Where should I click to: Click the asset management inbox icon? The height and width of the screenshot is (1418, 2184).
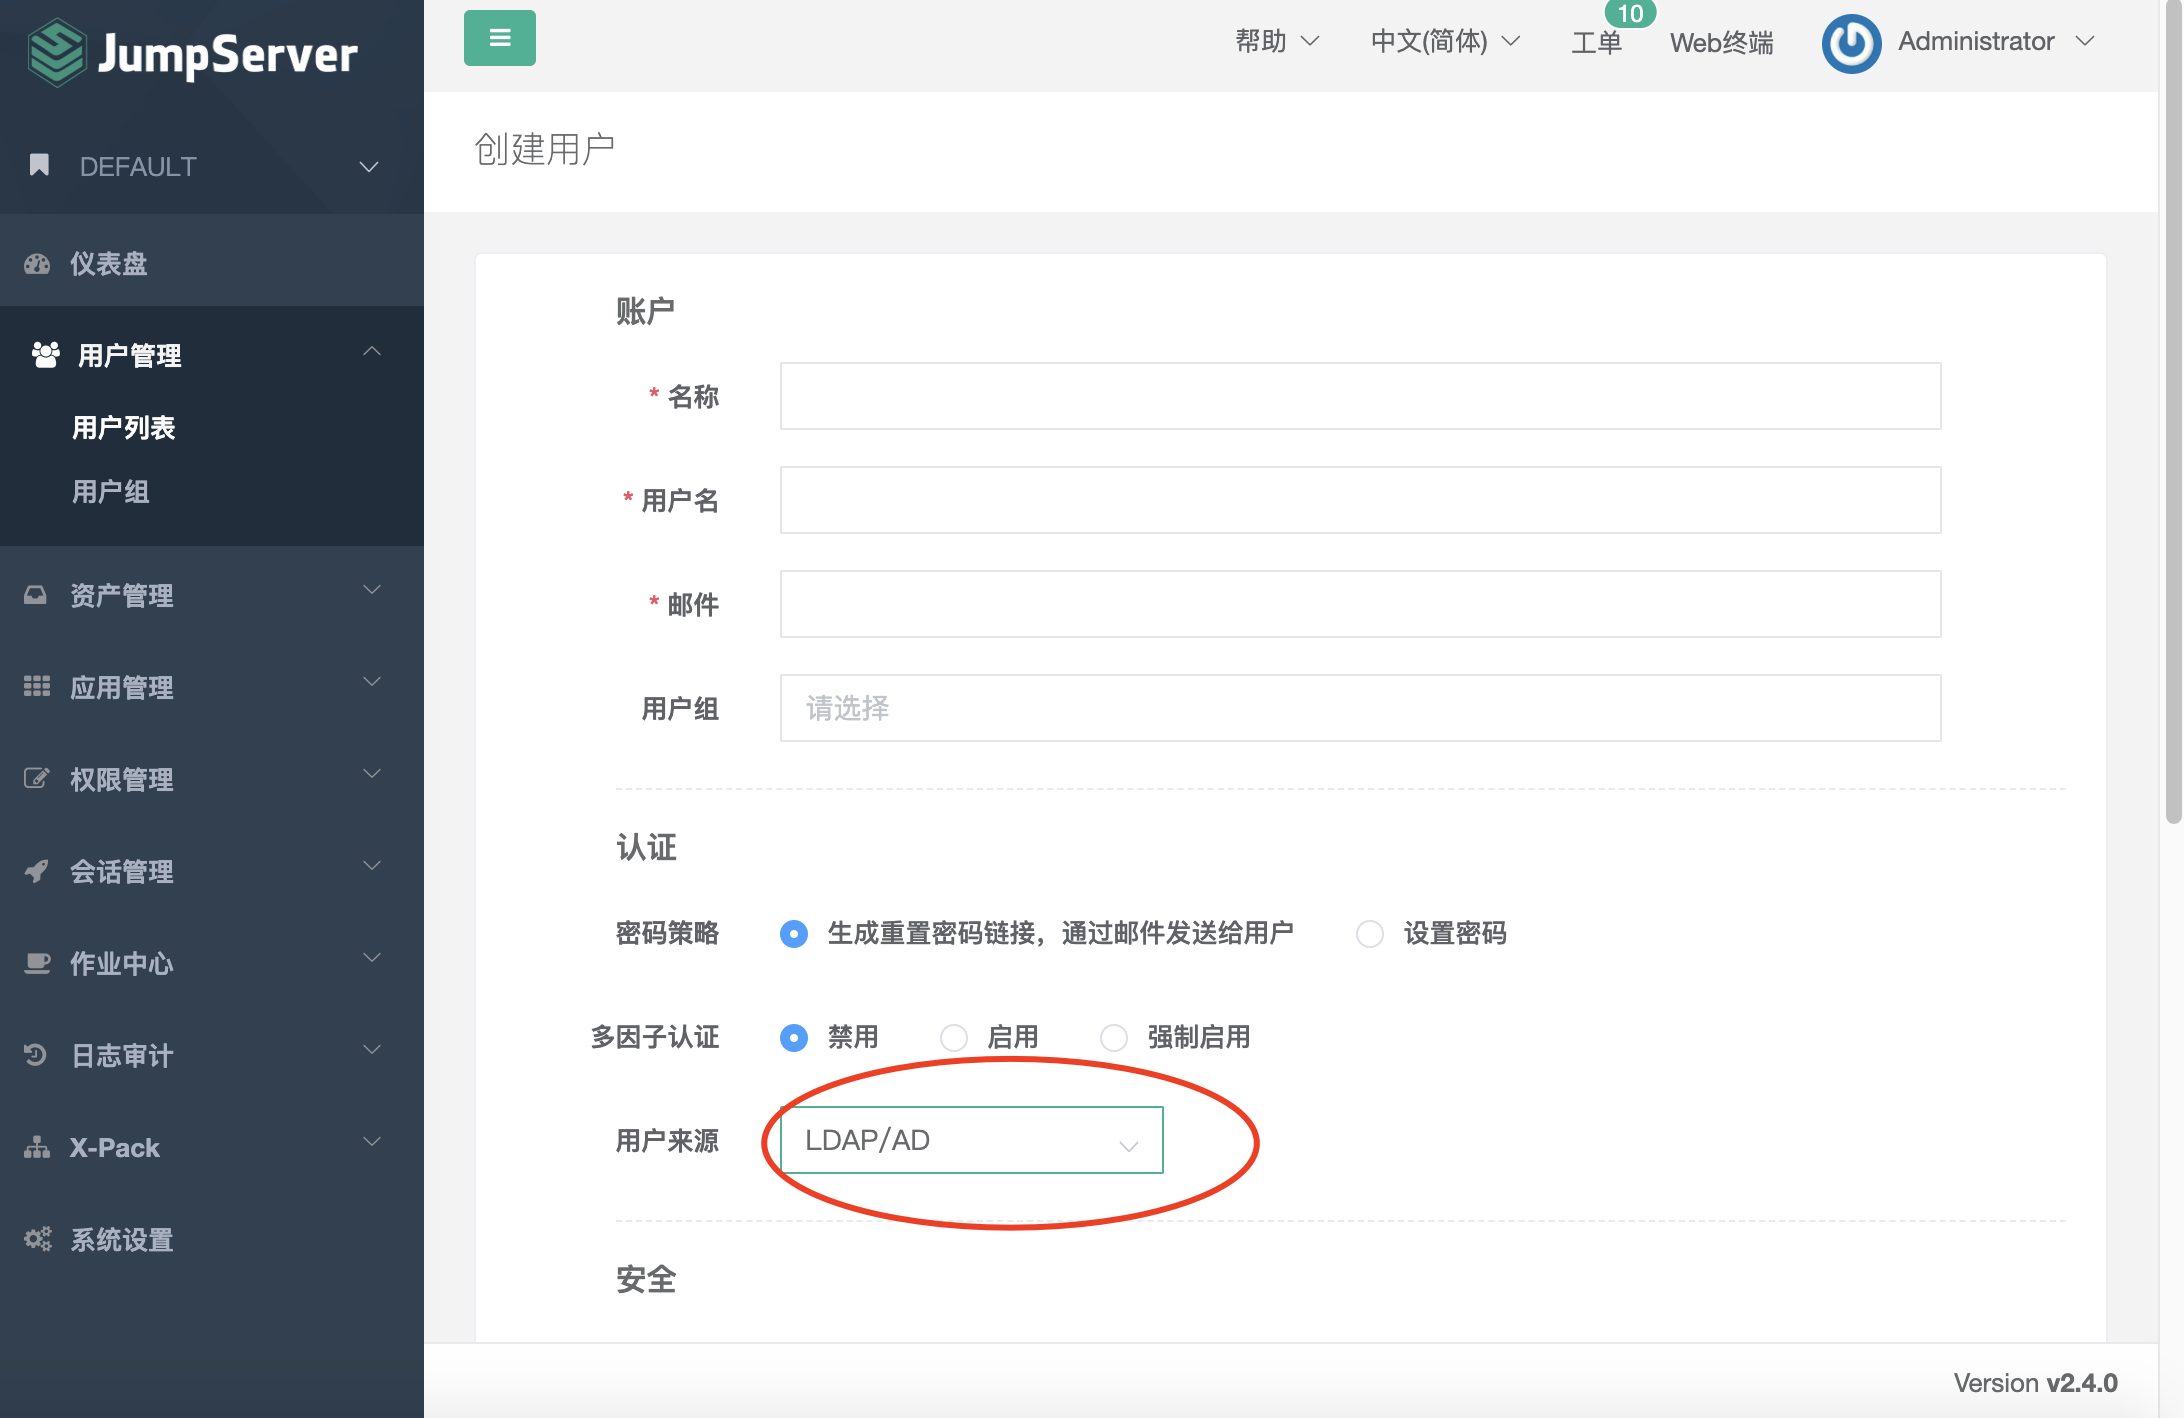(x=36, y=595)
